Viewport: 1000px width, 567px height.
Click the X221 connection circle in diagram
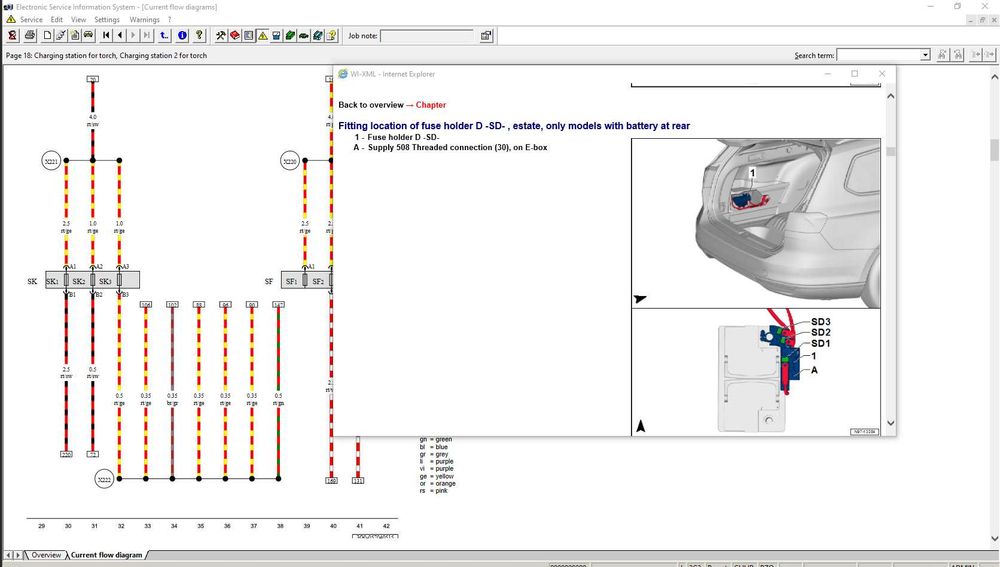(51, 161)
